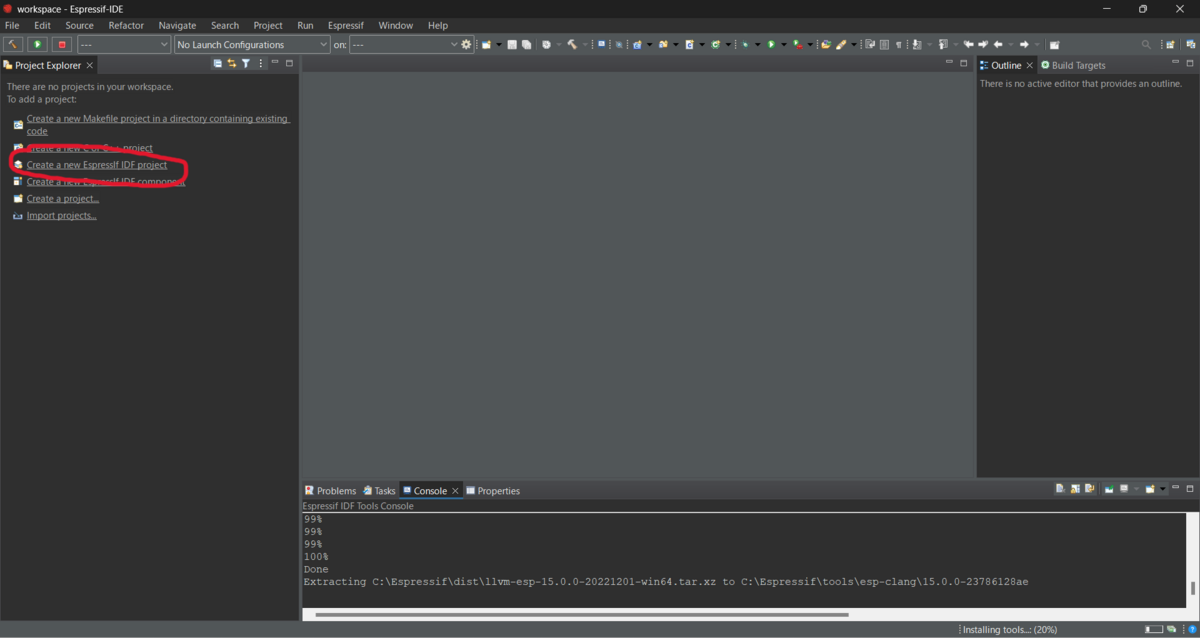The width and height of the screenshot is (1200, 638).
Task: Click 'Create a new Espressif IDF component' link
Action: tap(106, 182)
